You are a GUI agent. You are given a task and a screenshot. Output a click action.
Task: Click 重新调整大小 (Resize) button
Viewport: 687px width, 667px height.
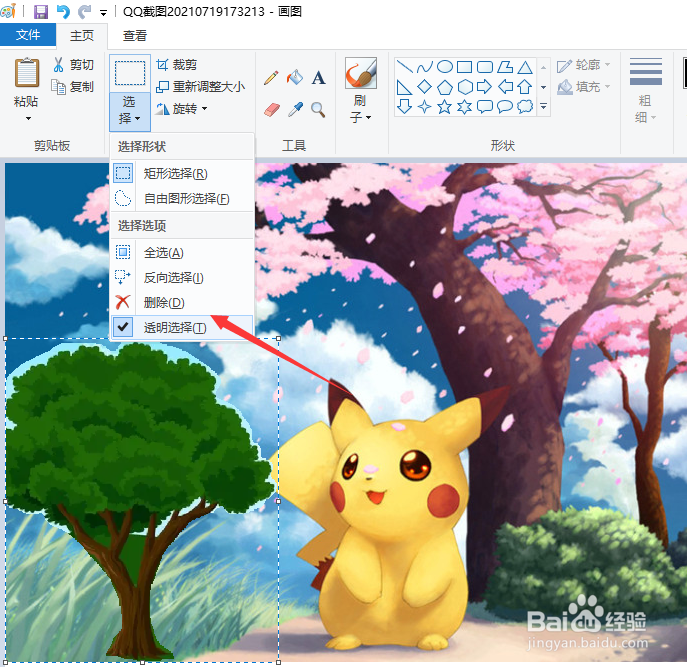[x=201, y=86]
